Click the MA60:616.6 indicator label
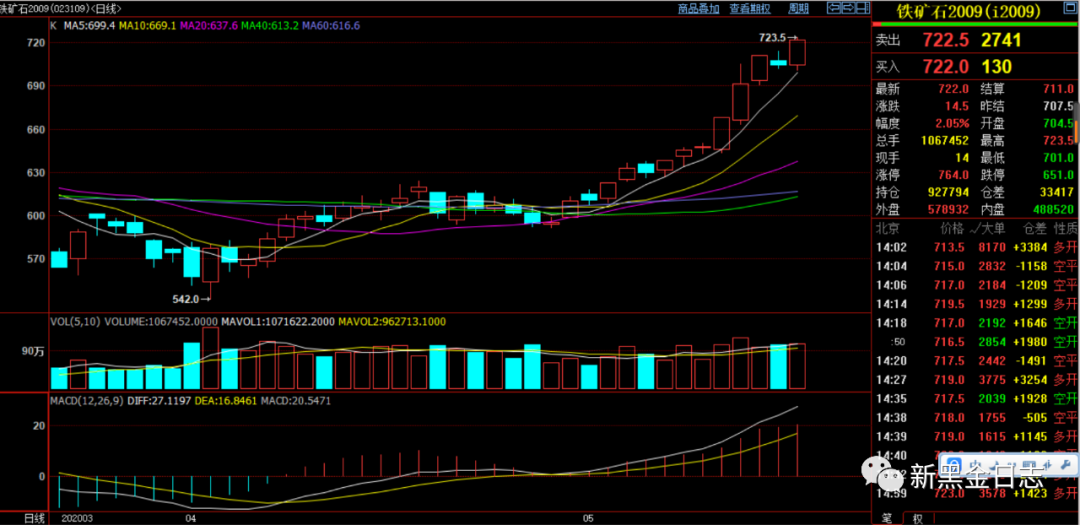 tap(331, 25)
